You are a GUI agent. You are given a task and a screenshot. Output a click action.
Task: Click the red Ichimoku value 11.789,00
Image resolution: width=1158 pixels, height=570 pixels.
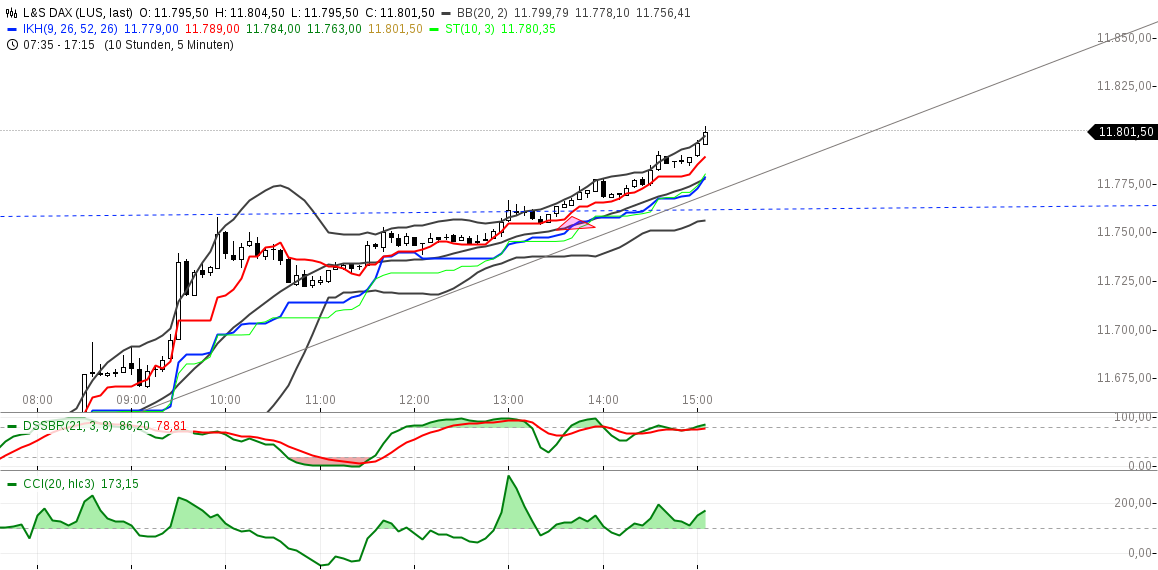[x=212, y=29]
